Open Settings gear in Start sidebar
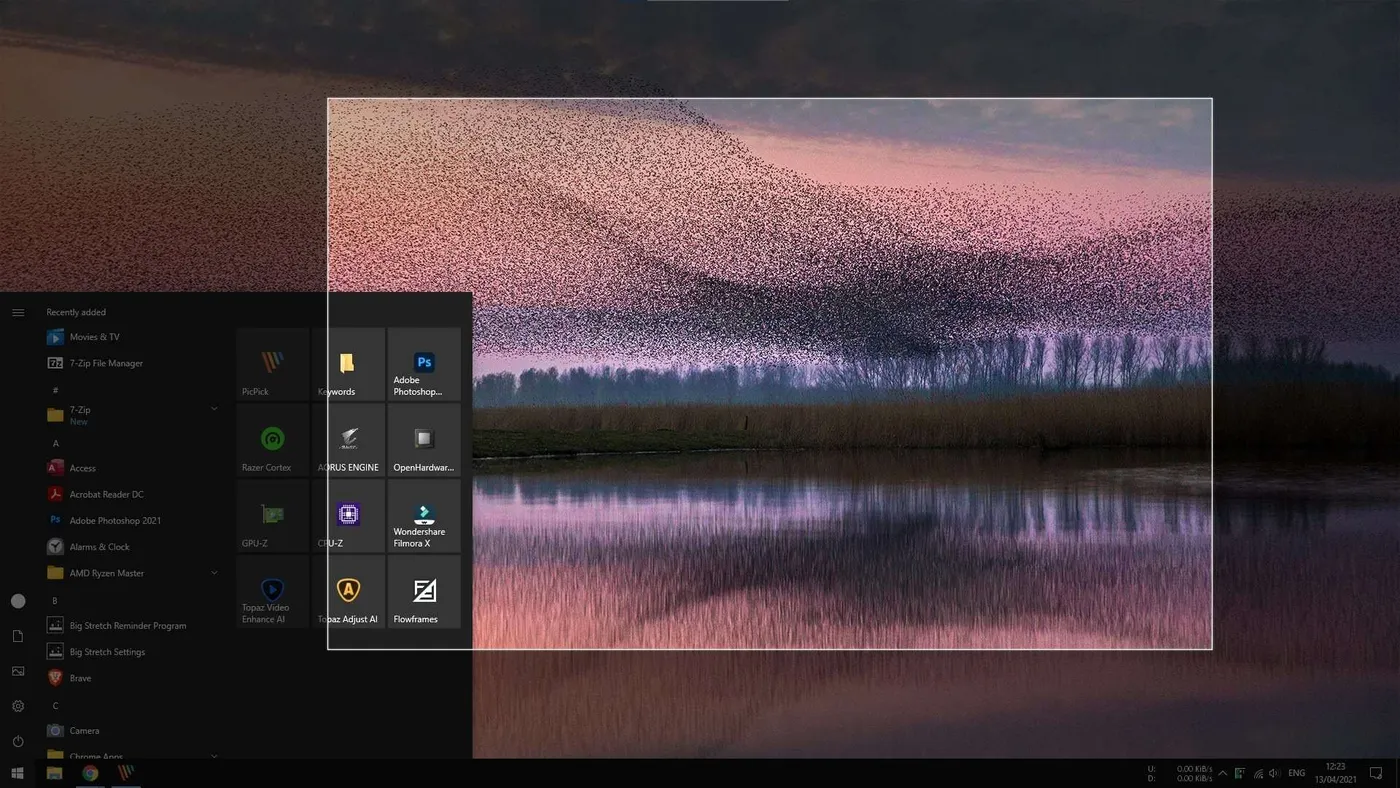This screenshot has height=788, width=1400. pos(18,706)
